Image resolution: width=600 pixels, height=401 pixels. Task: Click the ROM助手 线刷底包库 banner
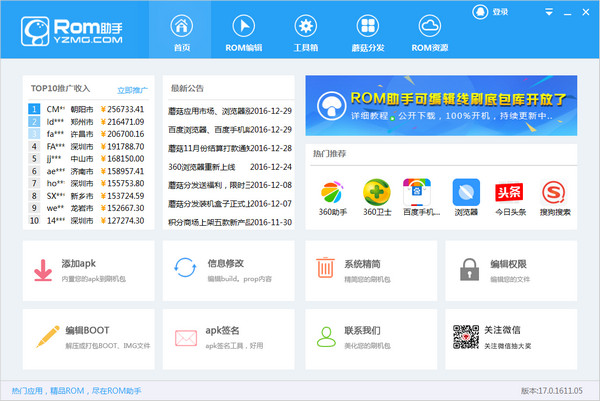point(440,105)
